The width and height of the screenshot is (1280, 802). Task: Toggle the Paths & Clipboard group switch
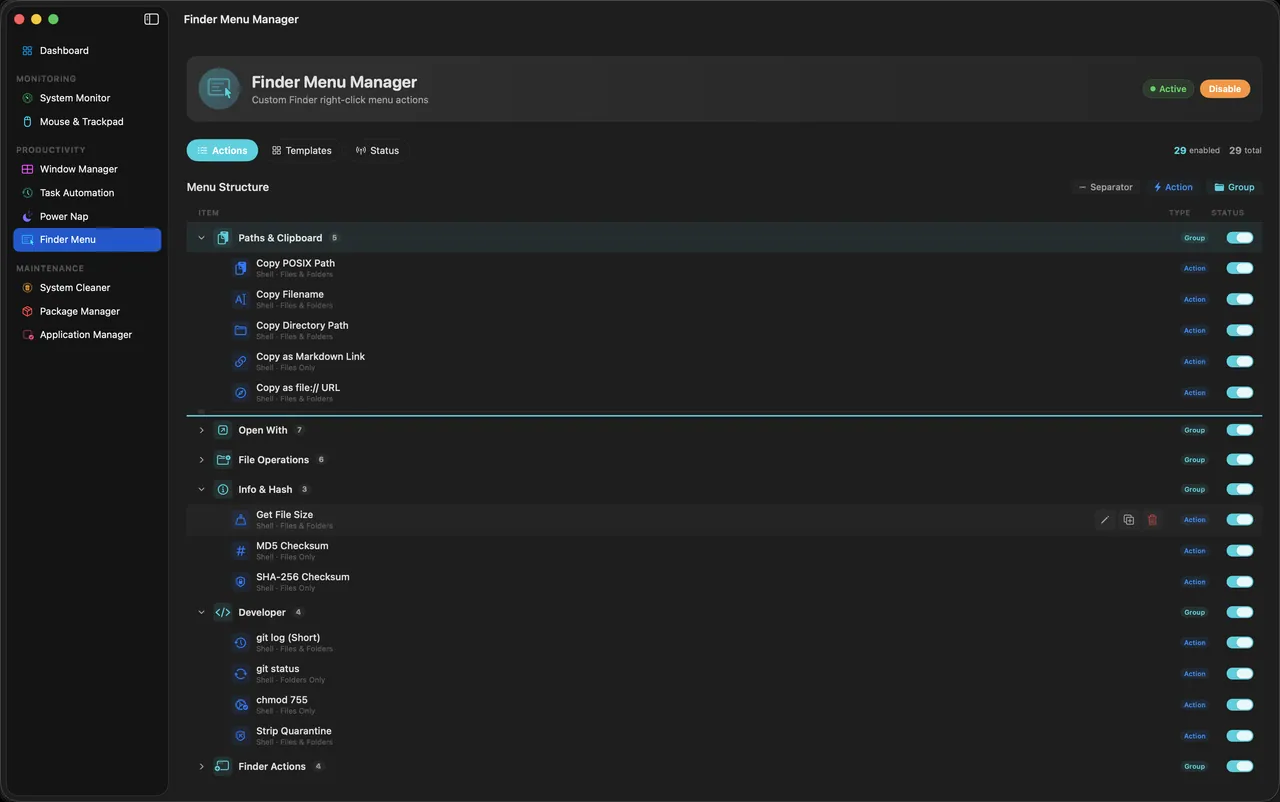pyautogui.click(x=1240, y=238)
